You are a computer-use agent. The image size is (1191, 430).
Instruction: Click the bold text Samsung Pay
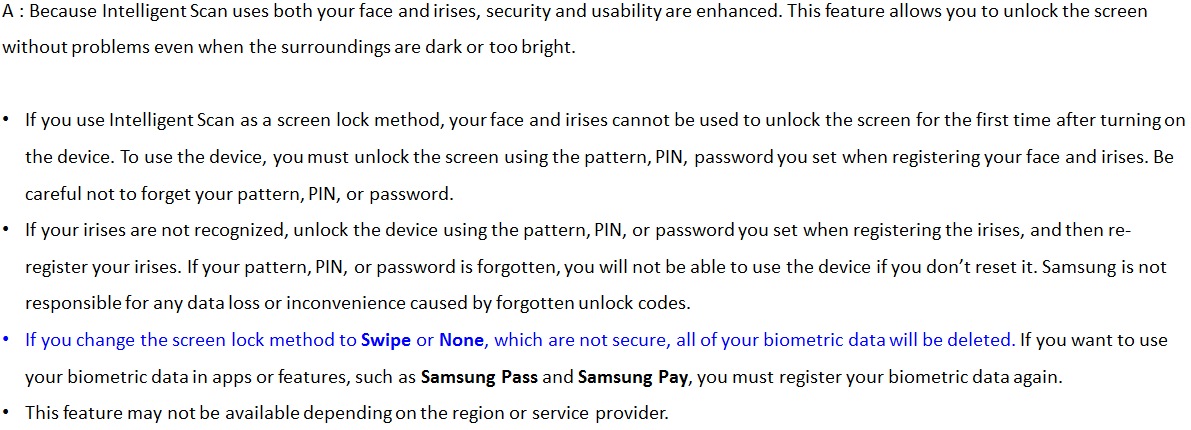coord(633,377)
